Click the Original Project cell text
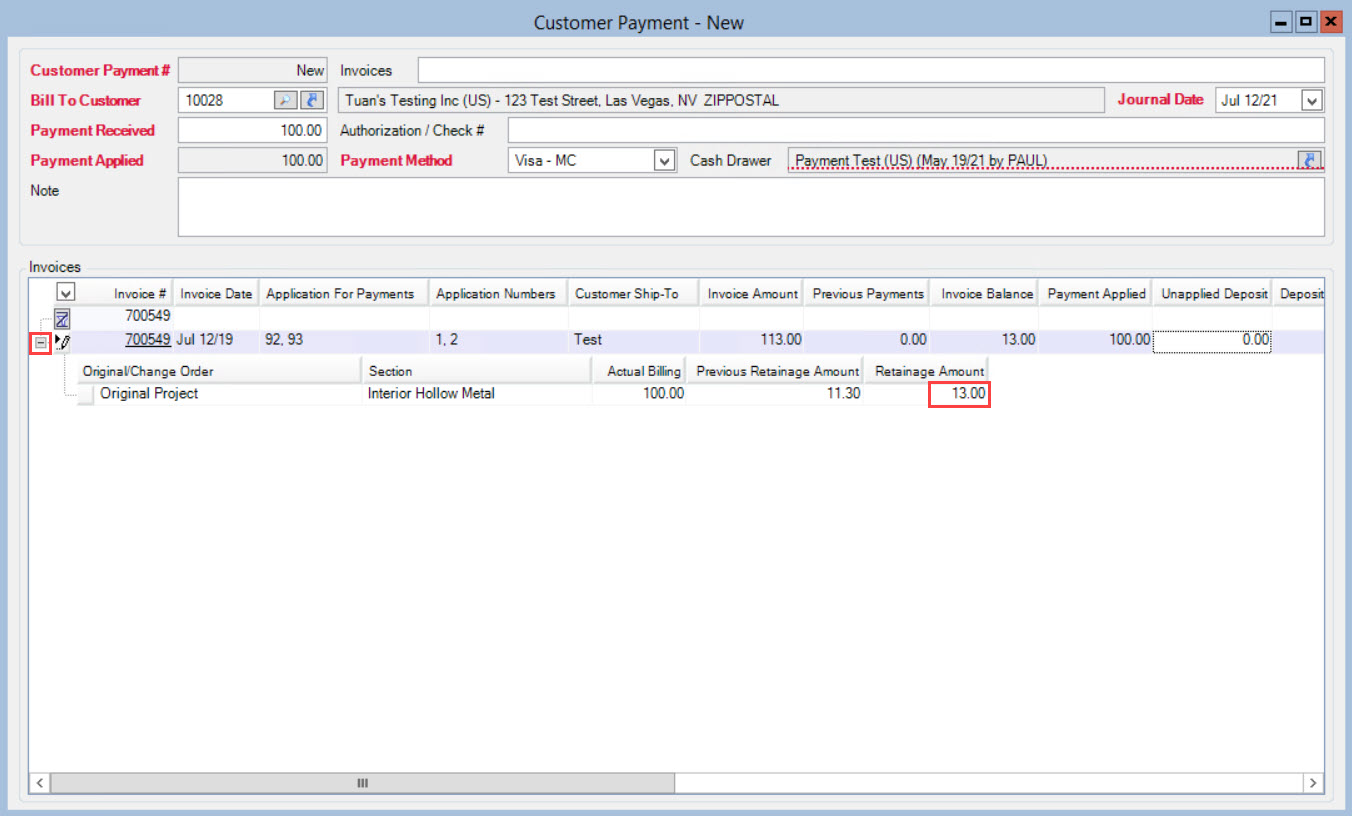 [x=149, y=394]
